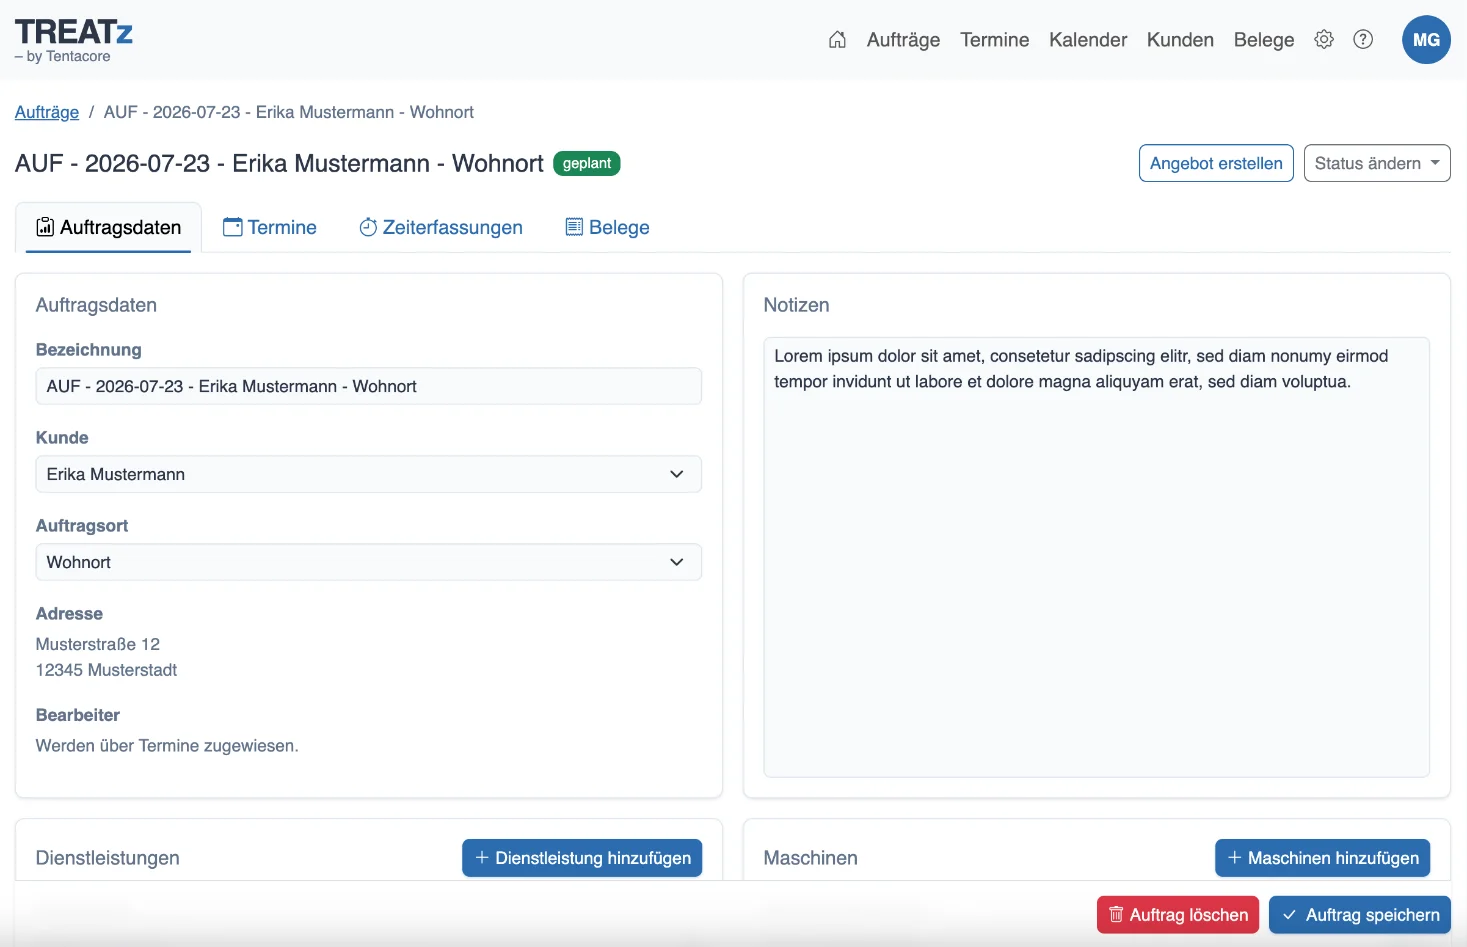
Task: Delete order via Auftrag löschen button
Action: pos(1178,915)
